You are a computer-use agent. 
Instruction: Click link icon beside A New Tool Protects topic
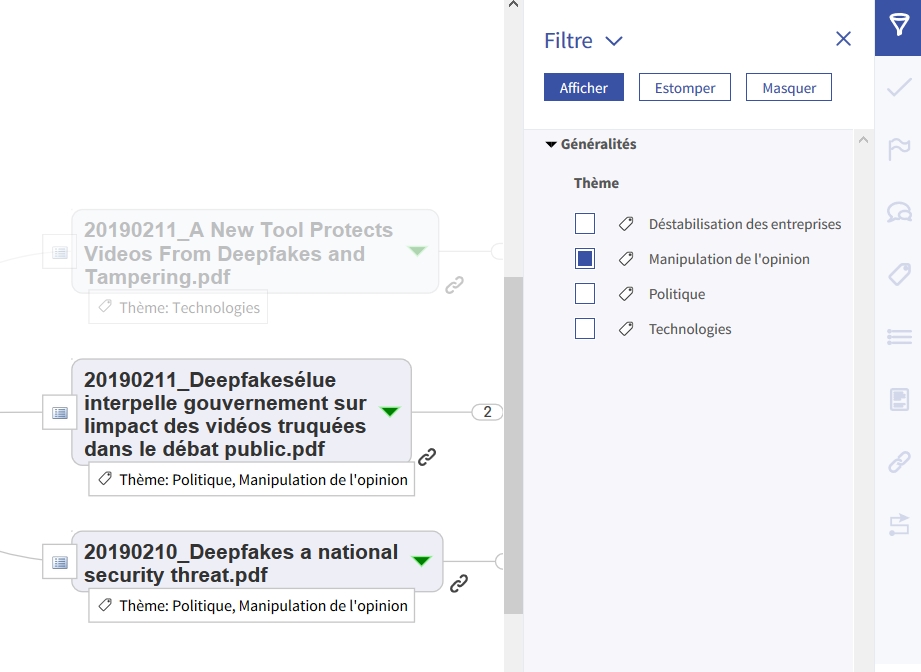(454, 285)
